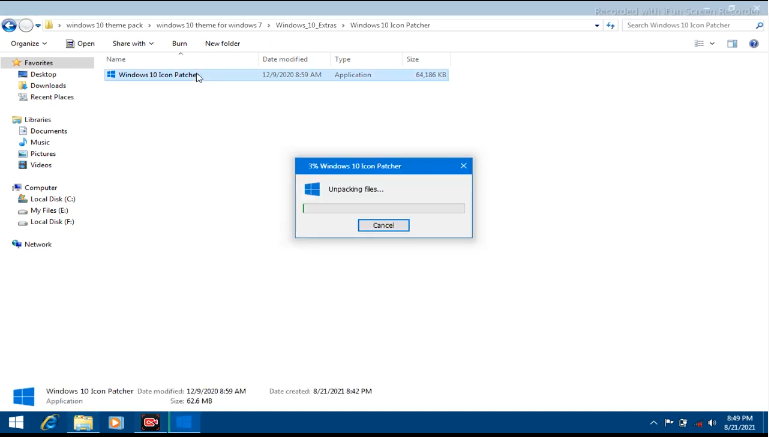Click the network tray icon
This screenshot has width=769, height=437.
[x=698, y=423]
